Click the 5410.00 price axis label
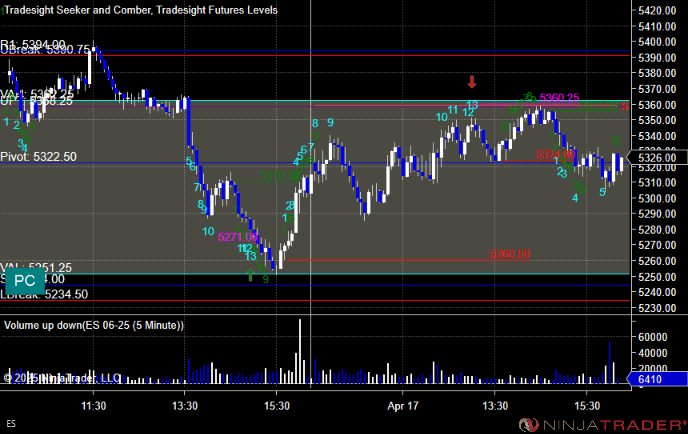 (x=657, y=26)
